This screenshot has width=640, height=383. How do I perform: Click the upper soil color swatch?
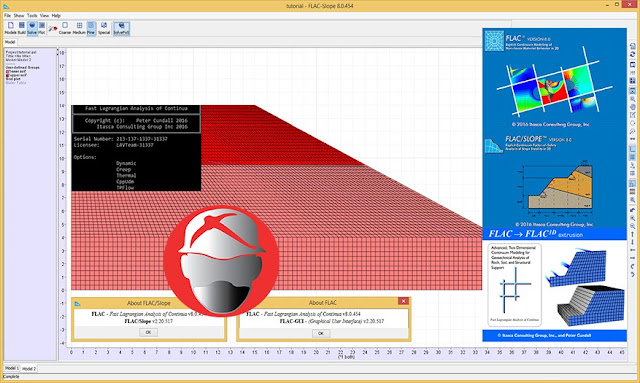[7, 75]
